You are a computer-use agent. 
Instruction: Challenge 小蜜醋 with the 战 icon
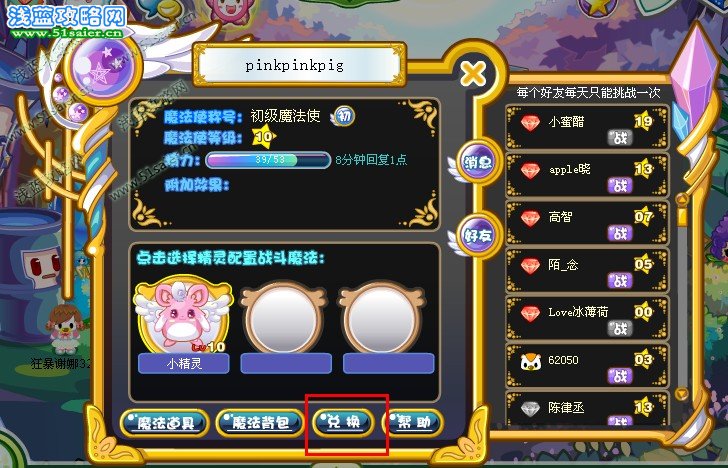pyautogui.click(x=620, y=137)
